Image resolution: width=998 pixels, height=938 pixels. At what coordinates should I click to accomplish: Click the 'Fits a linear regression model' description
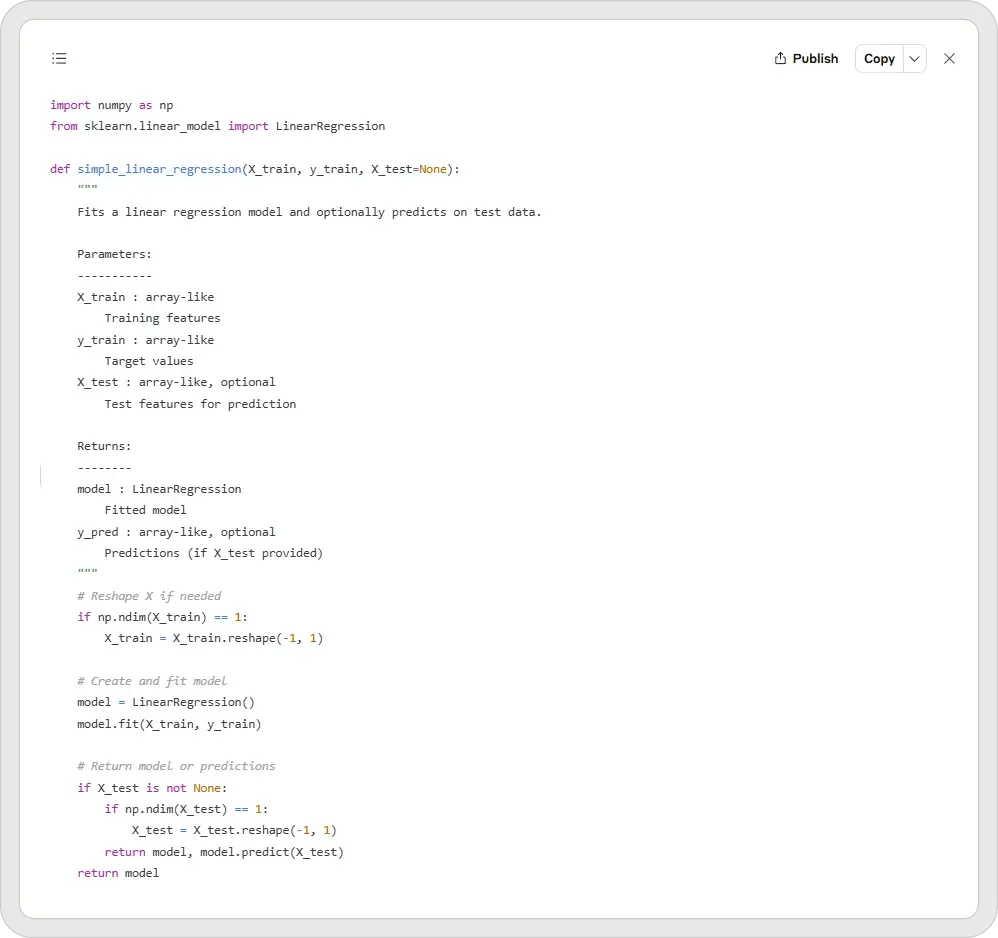click(309, 212)
